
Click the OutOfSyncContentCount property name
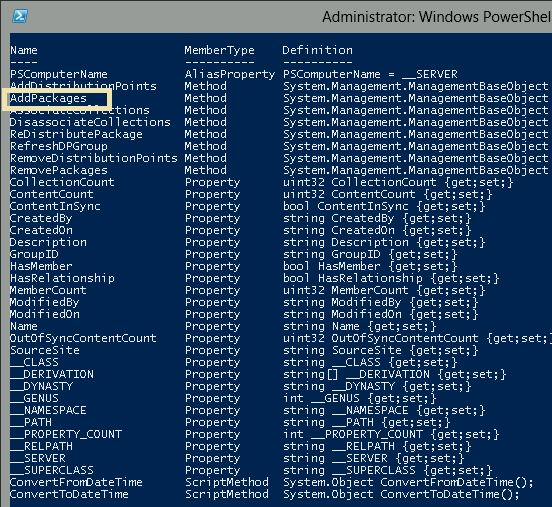coord(83,338)
